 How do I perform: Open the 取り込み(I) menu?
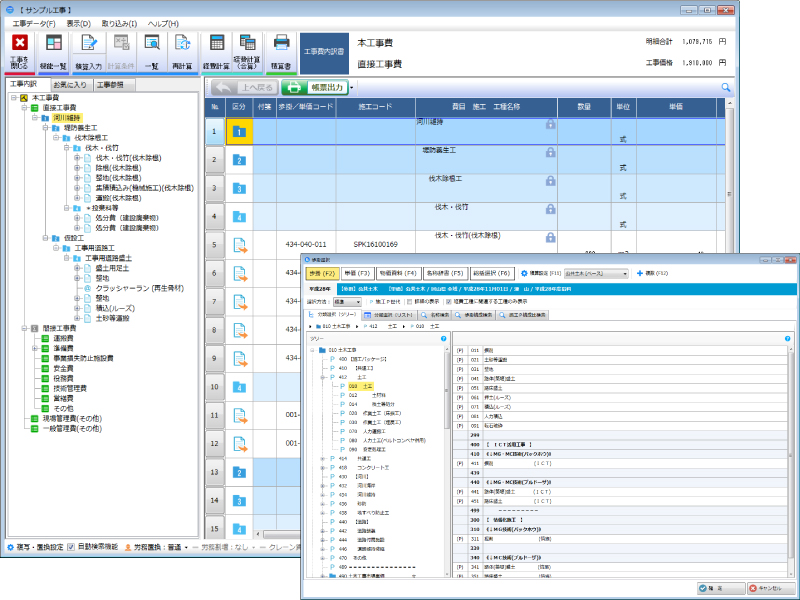click(x=119, y=22)
